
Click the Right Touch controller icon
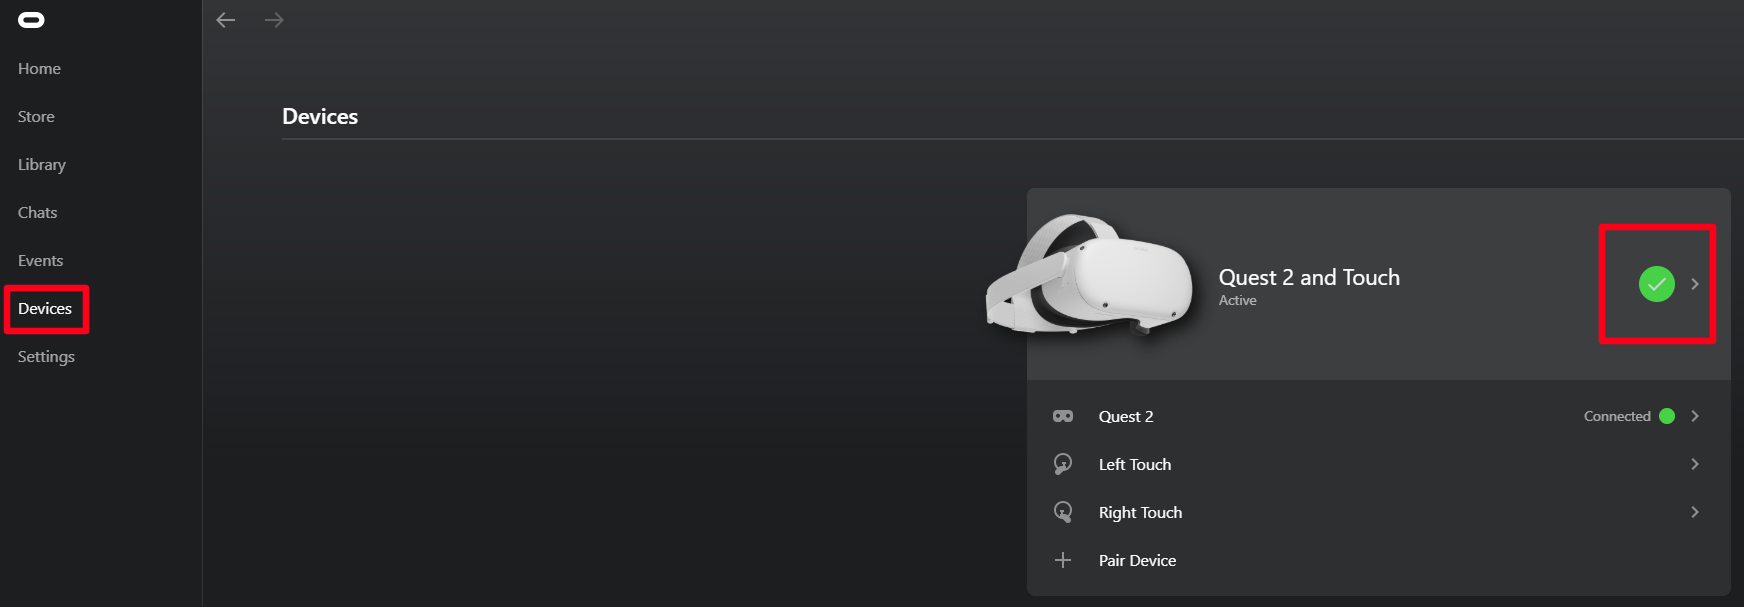click(1062, 512)
